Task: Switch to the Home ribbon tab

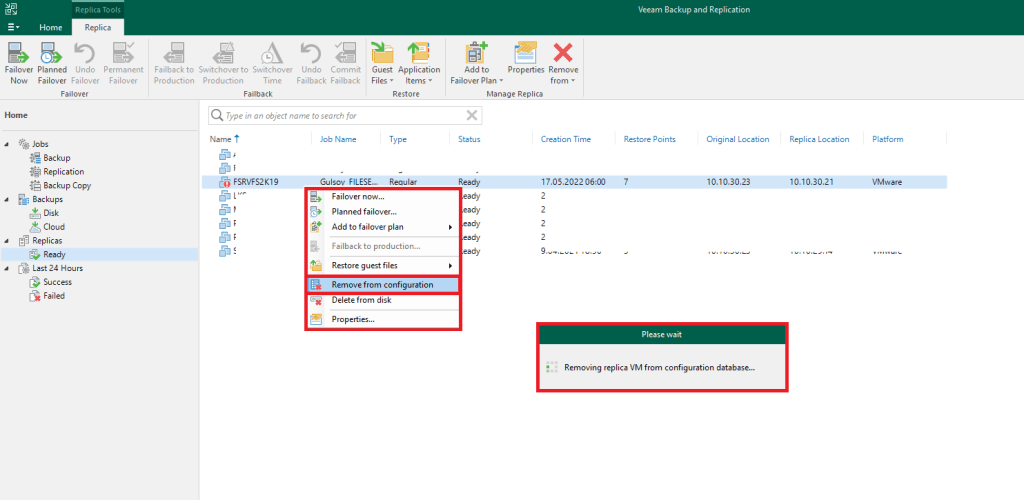Action: coord(50,27)
